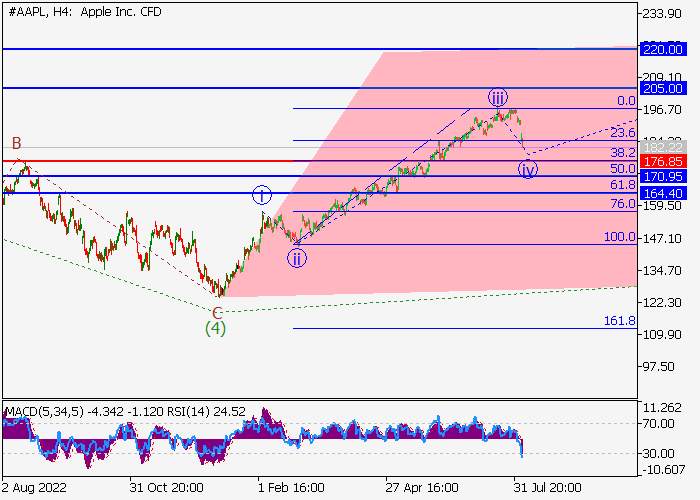Viewport: 700px width, 500px height.
Task: Click the 233.90 price axis value
Action: [662, 14]
